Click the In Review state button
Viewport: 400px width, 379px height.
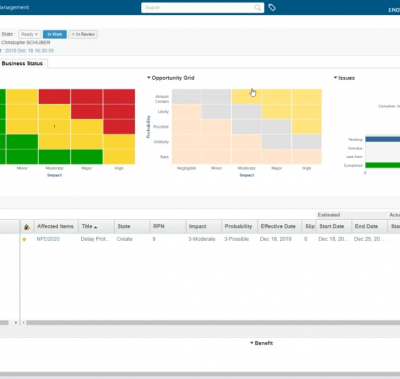click(83, 34)
